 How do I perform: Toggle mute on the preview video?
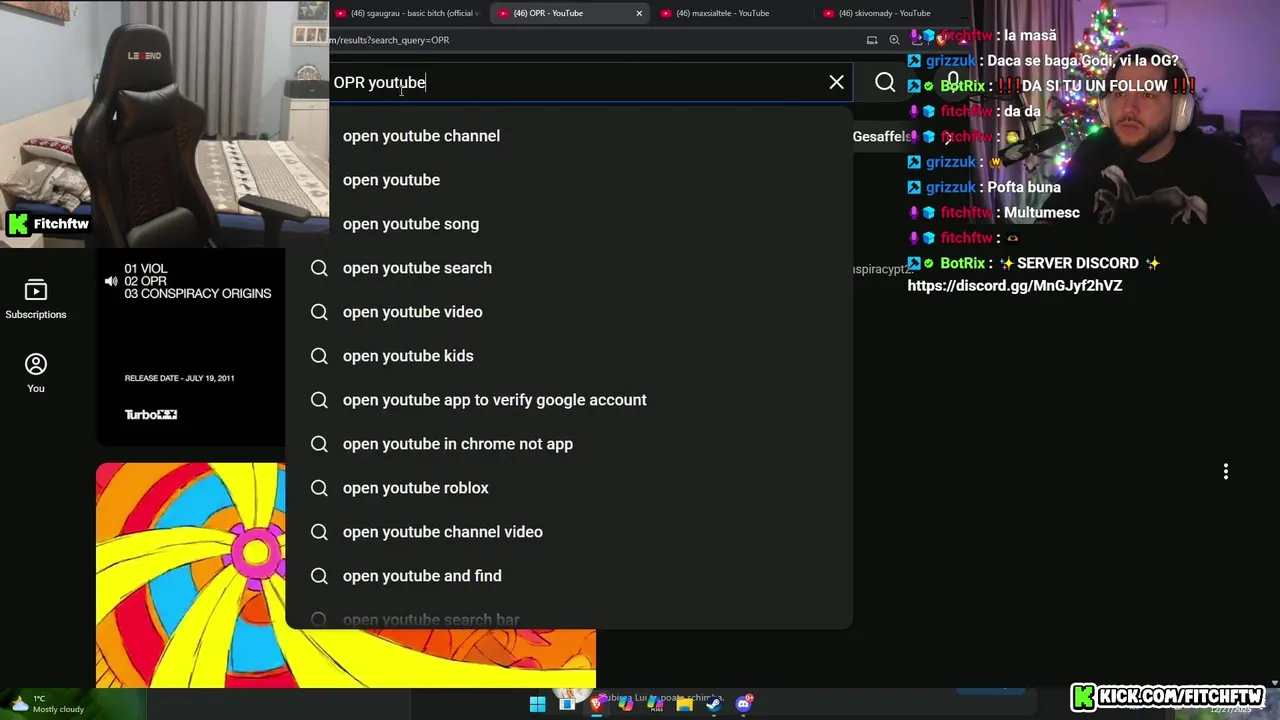(111, 281)
